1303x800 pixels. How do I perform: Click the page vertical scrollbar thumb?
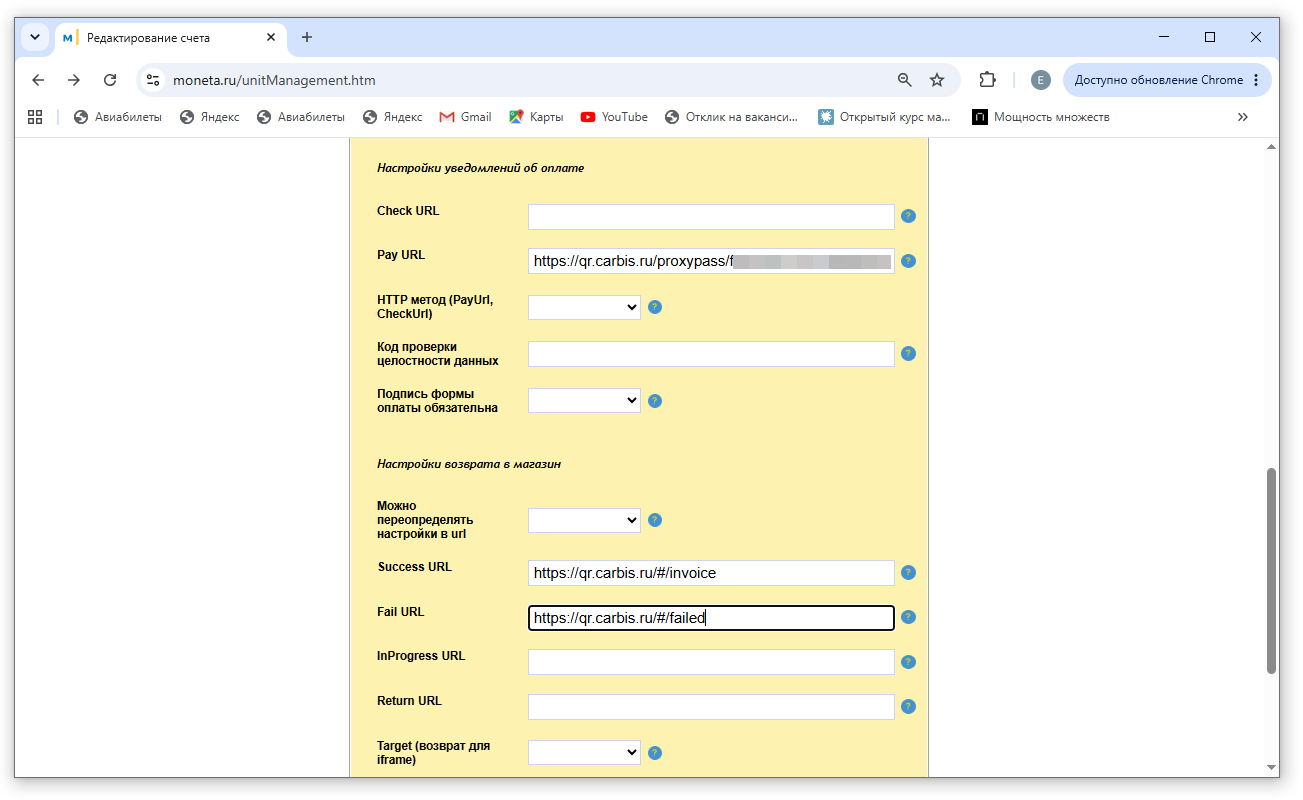(x=1272, y=570)
